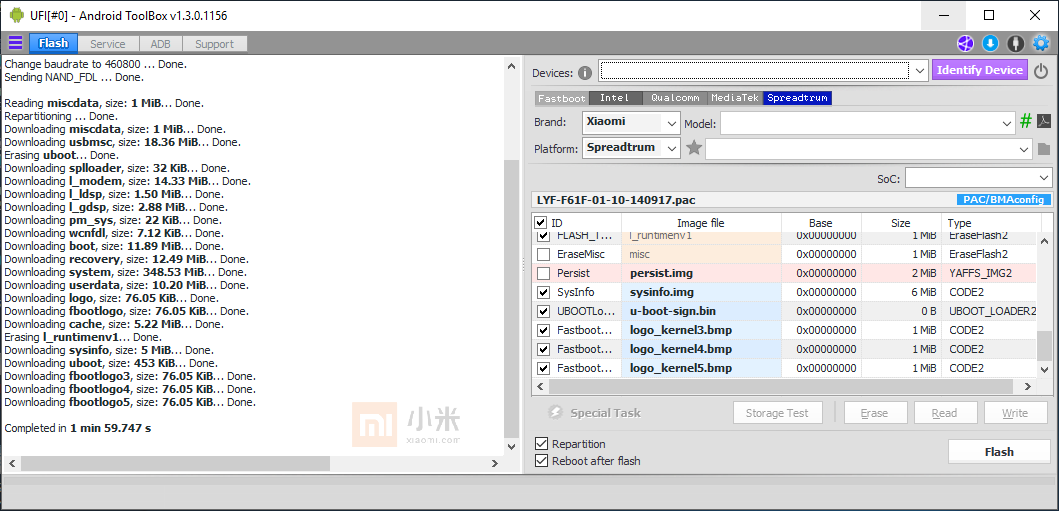Uncheck the logo_kernel4.bmp row checkbox
Screen dimensions: 1059x511
(543, 349)
